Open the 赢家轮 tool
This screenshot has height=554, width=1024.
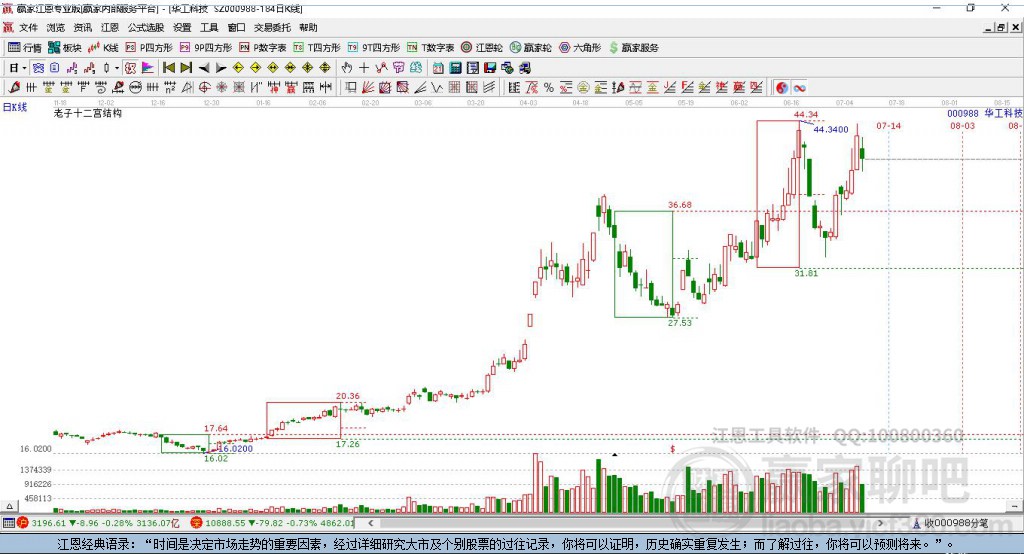click(530, 48)
